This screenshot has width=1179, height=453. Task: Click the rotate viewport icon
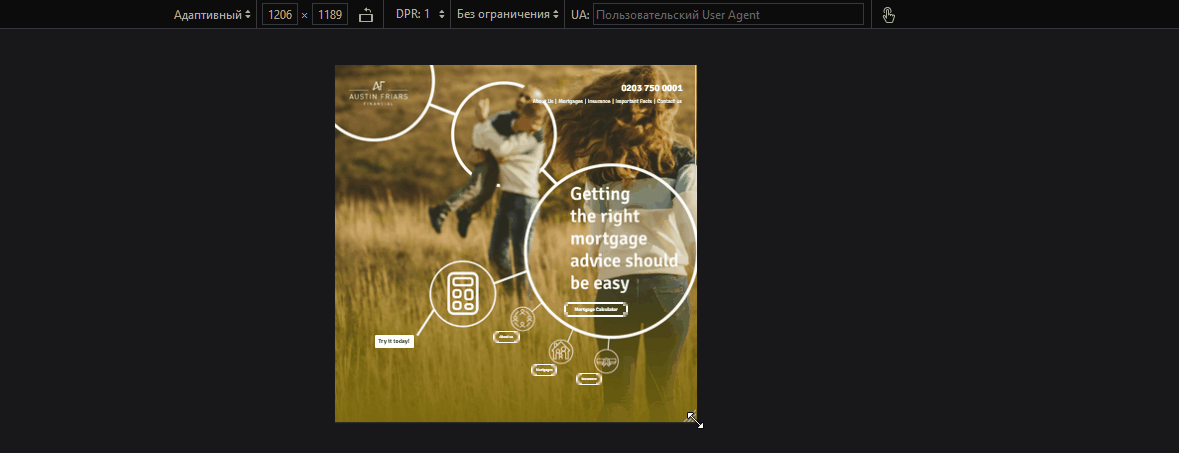(366, 14)
